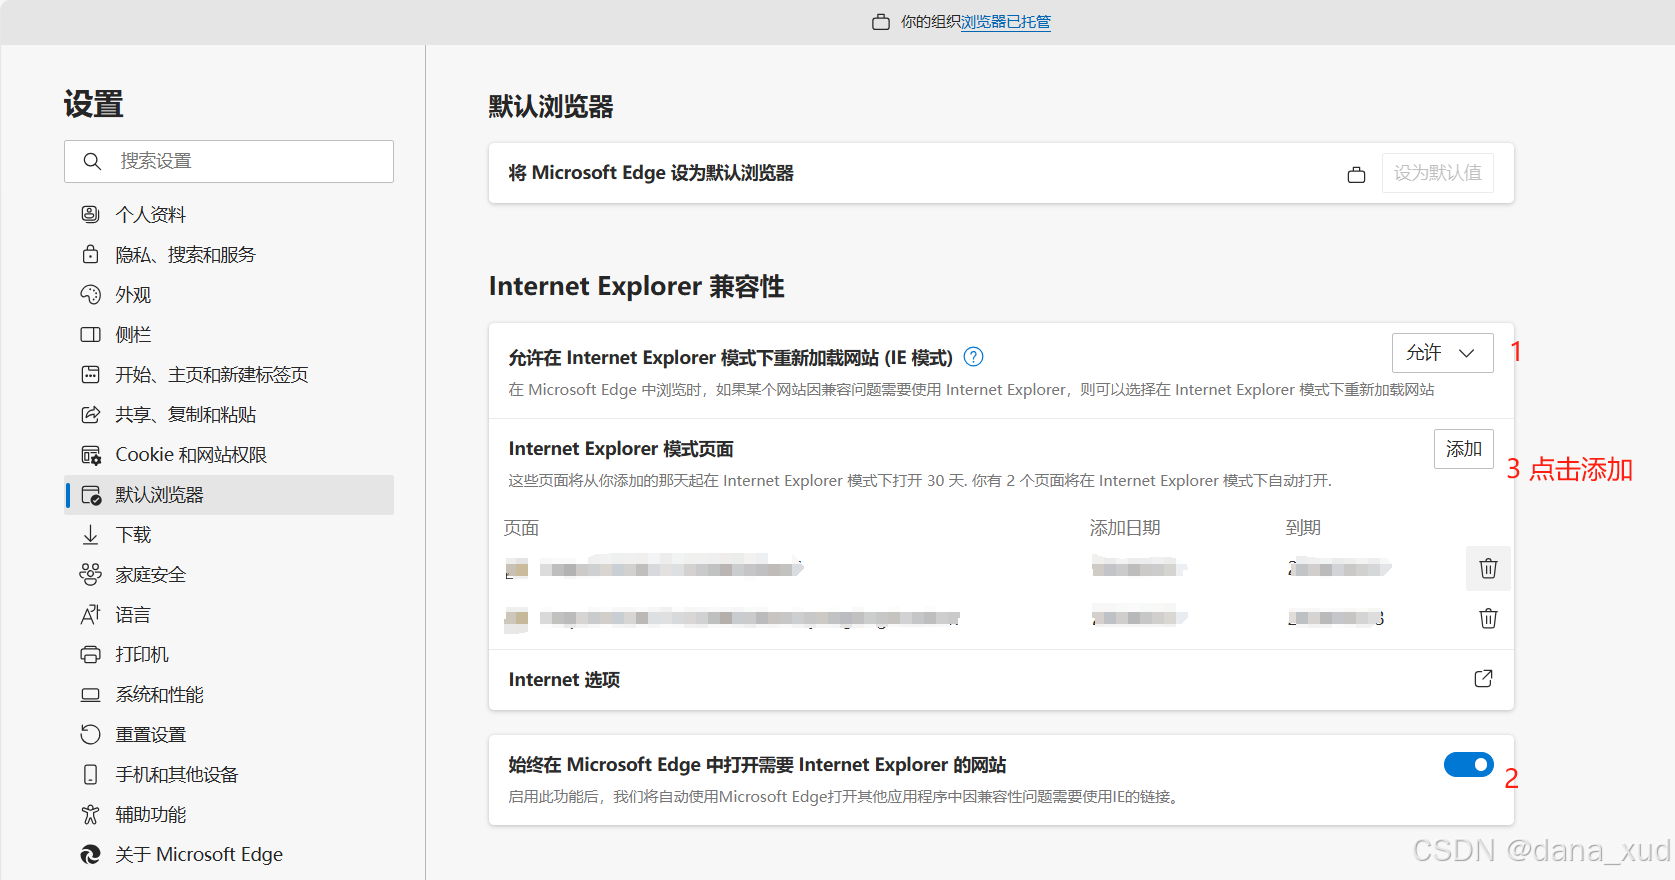Go to 下载 settings
The image size is (1675, 880).
pos(229,534)
